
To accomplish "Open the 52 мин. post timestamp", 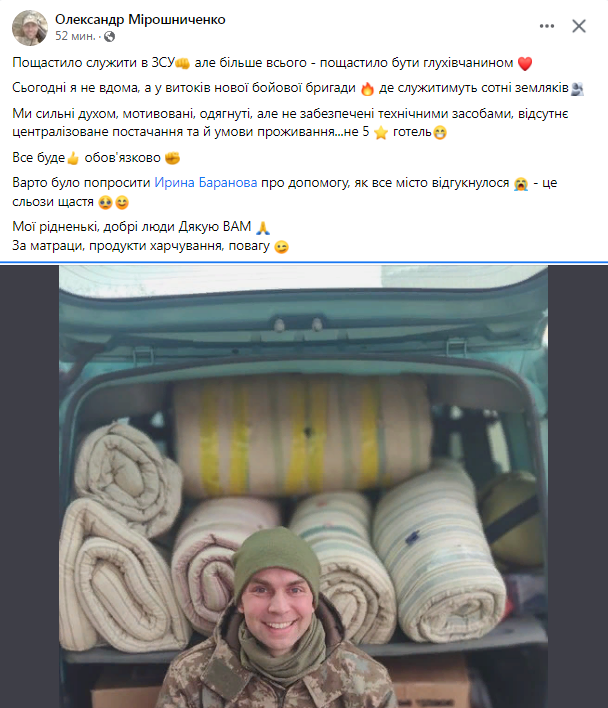I will pyautogui.click(x=75, y=36).
